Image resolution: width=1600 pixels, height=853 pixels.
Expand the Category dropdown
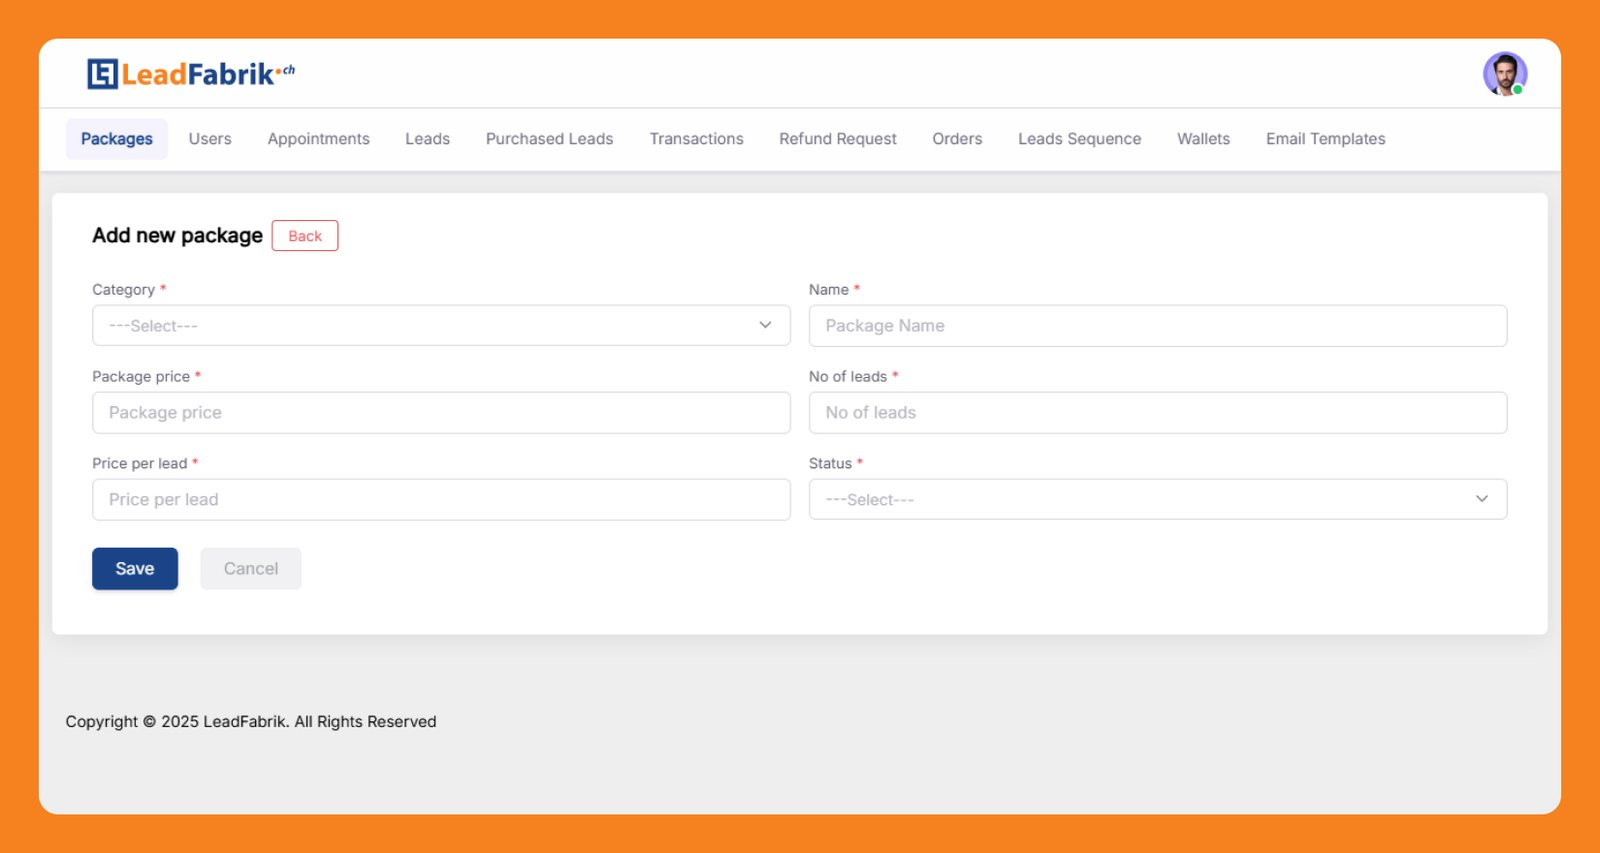point(441,326)
